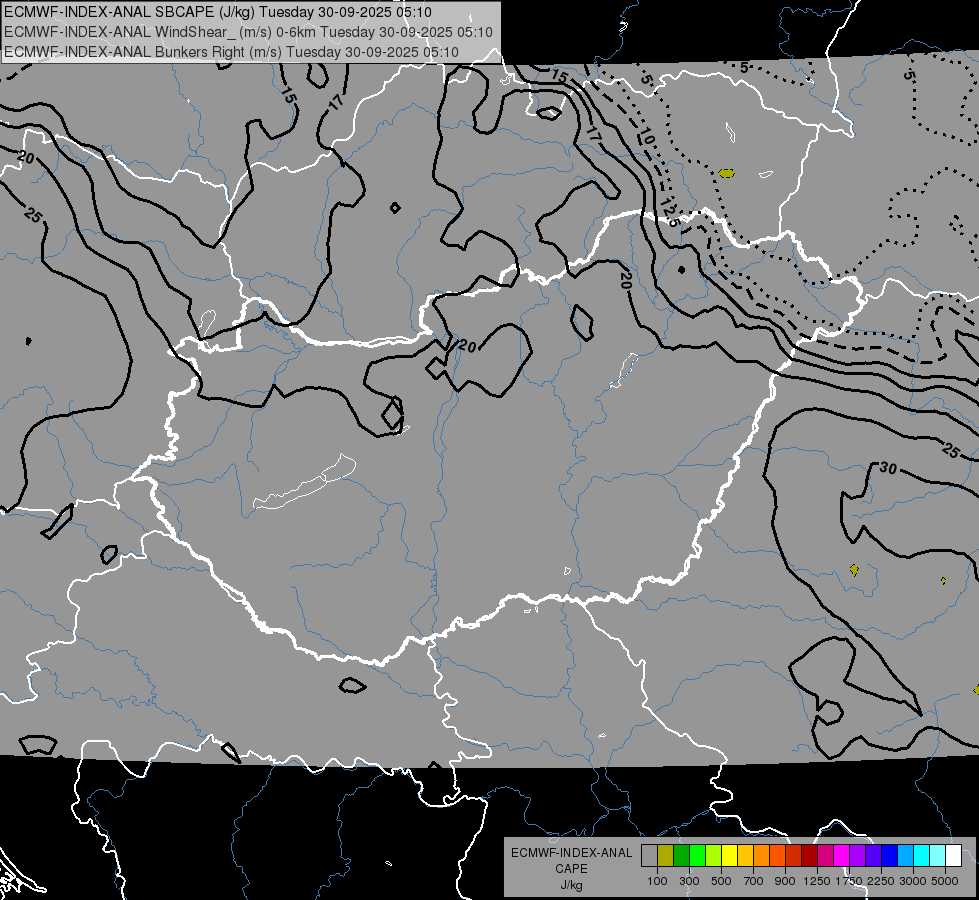Click the 5000 value under the legend

pos(945,881)
